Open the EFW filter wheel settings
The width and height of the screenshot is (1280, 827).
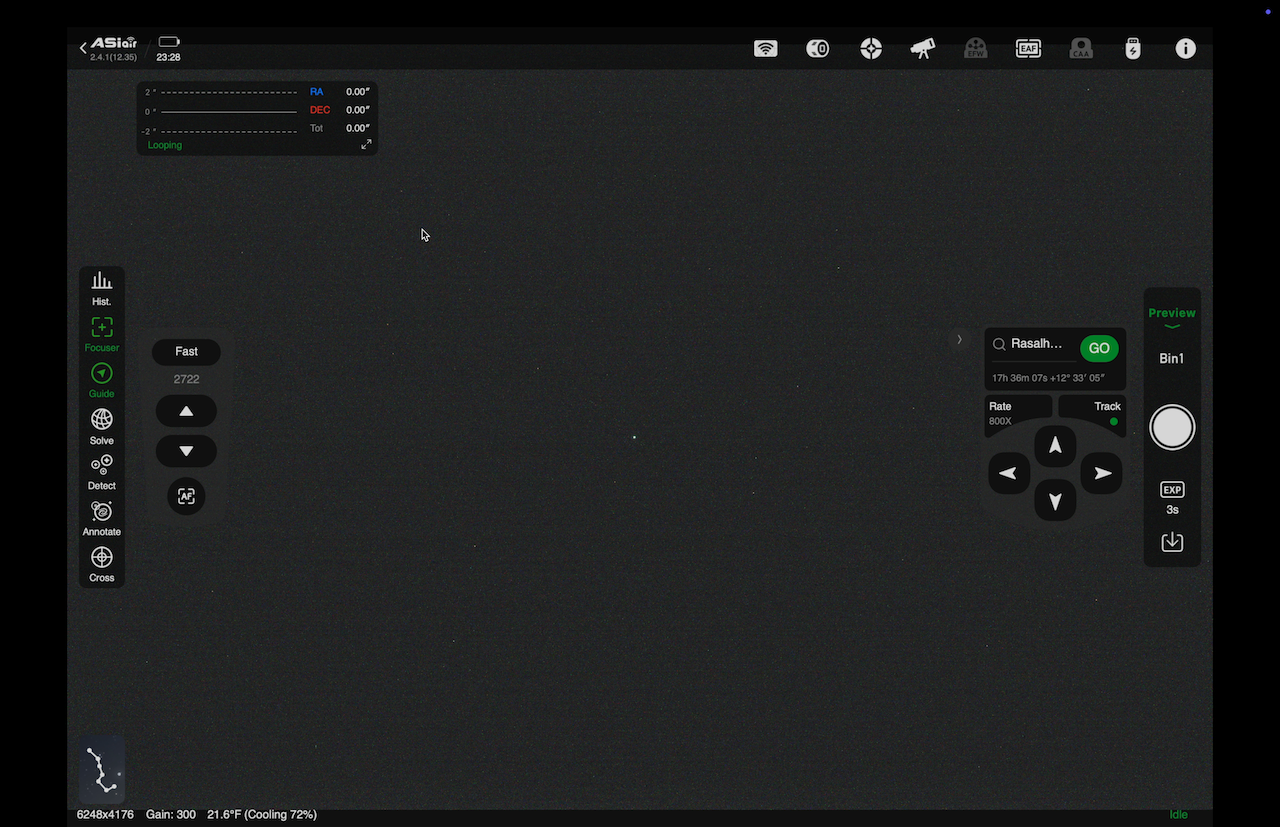pyautogui.click(x=976, y=49)
